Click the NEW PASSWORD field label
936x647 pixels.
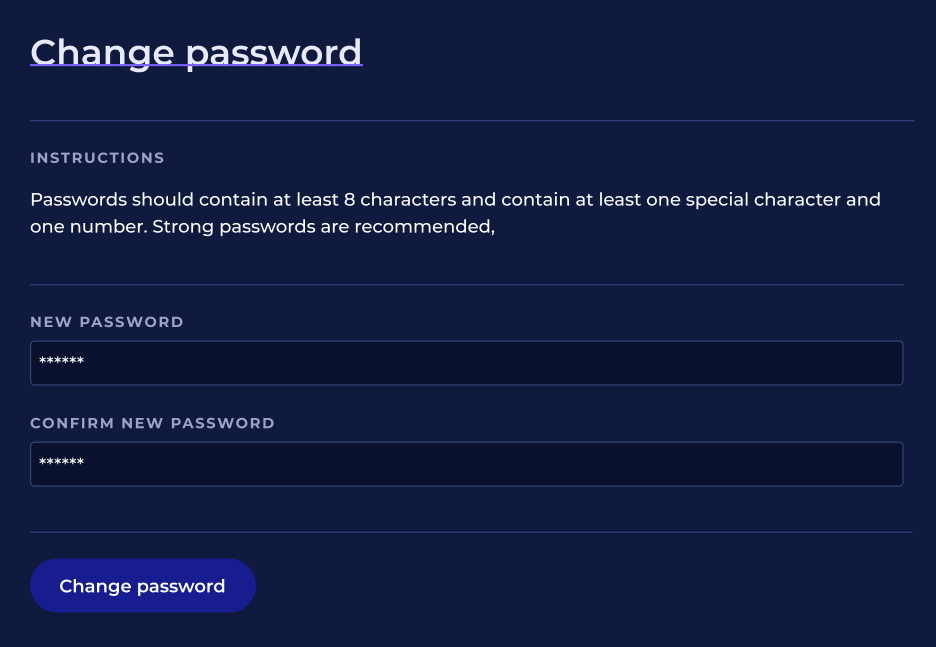click(x=107, y=322)
